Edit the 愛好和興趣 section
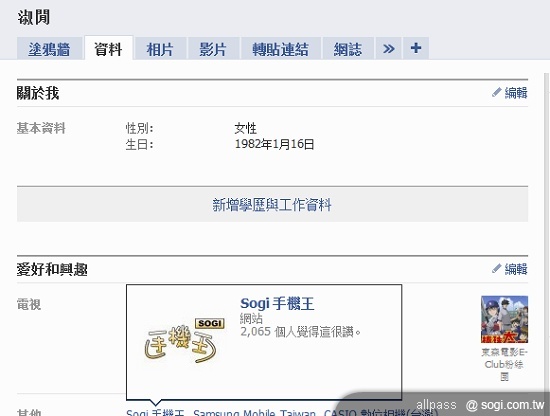This screenshot has height=416, width=550. (516, 269)
